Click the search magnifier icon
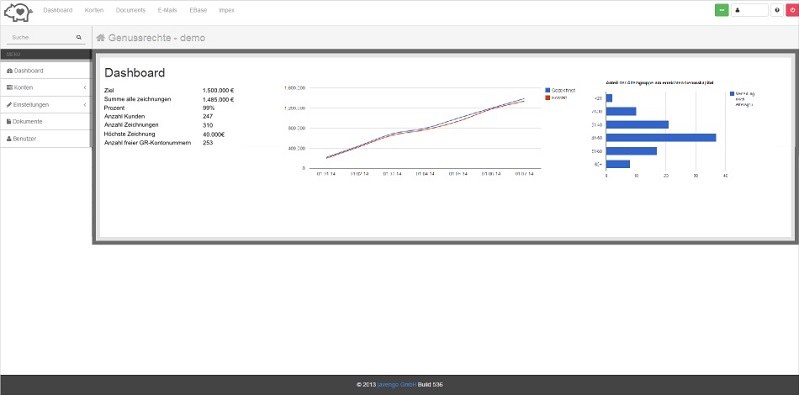799x395 pixels. tap(79, 37)
